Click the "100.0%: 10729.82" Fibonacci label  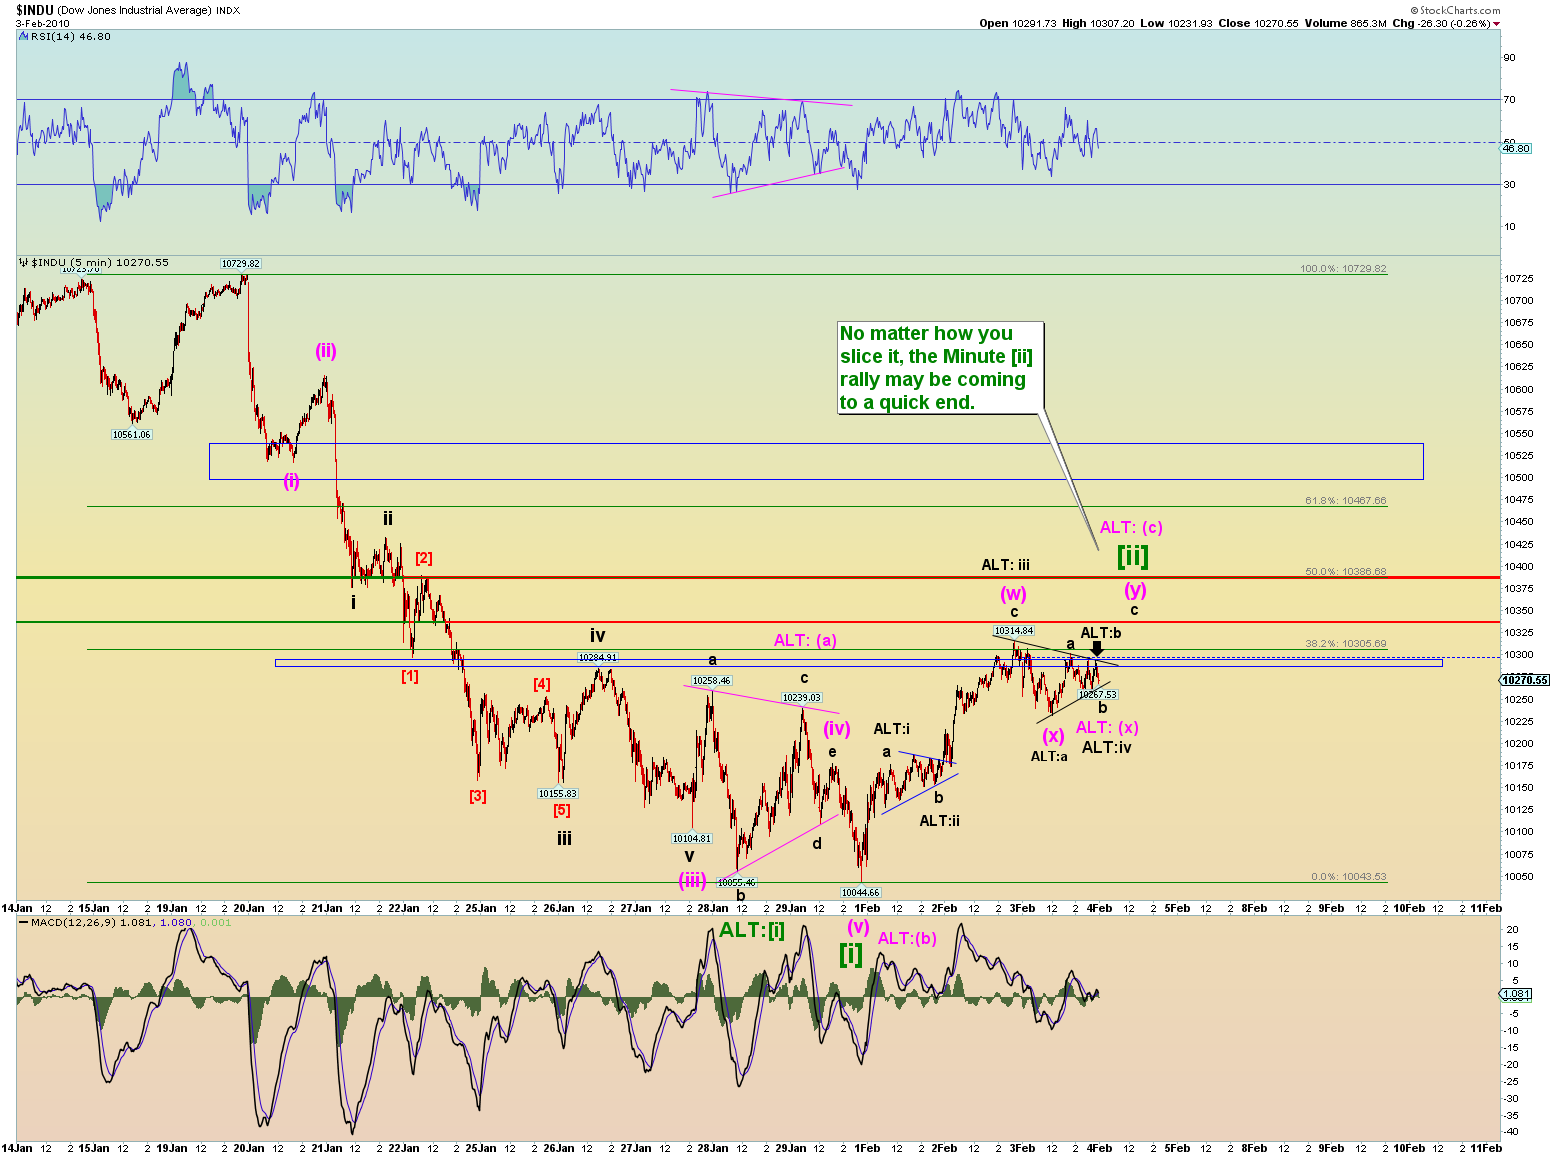coord(1343,269)
